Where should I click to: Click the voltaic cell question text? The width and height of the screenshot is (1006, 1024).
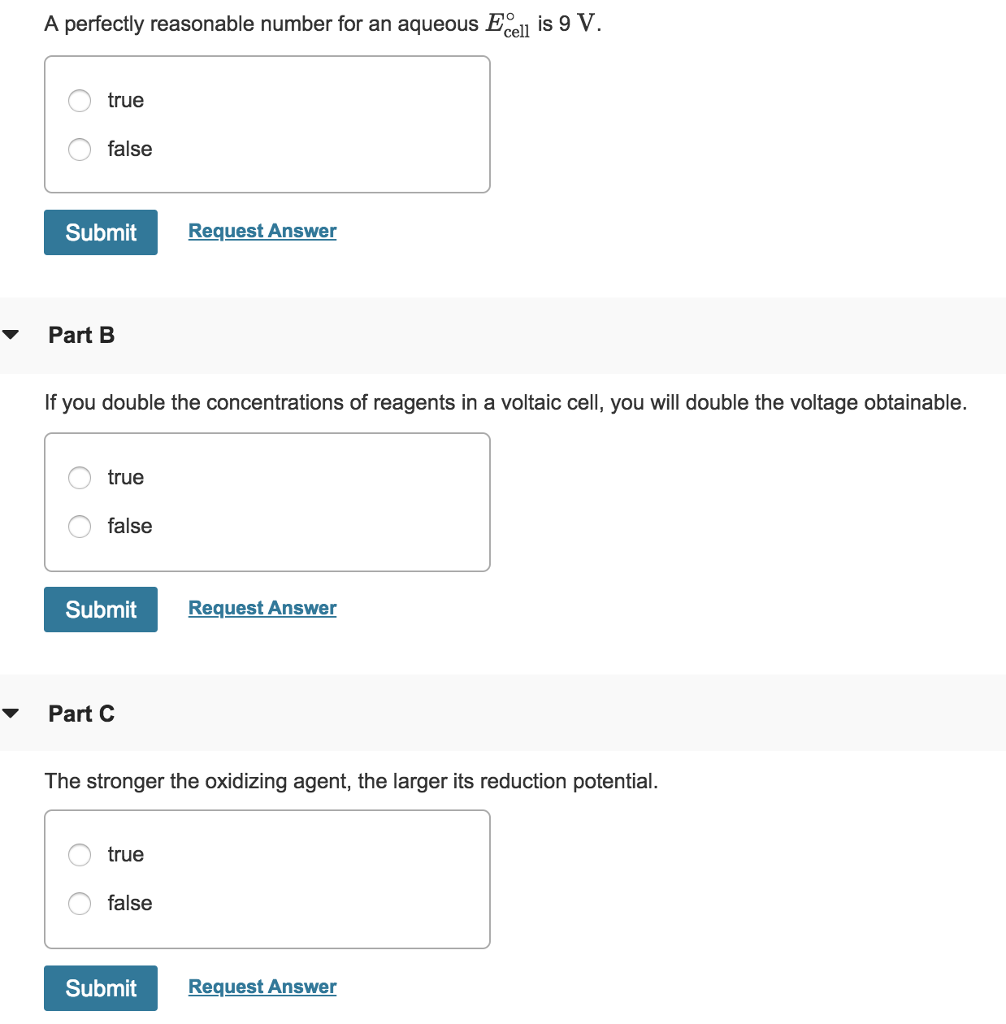click(x=505, y=402)
